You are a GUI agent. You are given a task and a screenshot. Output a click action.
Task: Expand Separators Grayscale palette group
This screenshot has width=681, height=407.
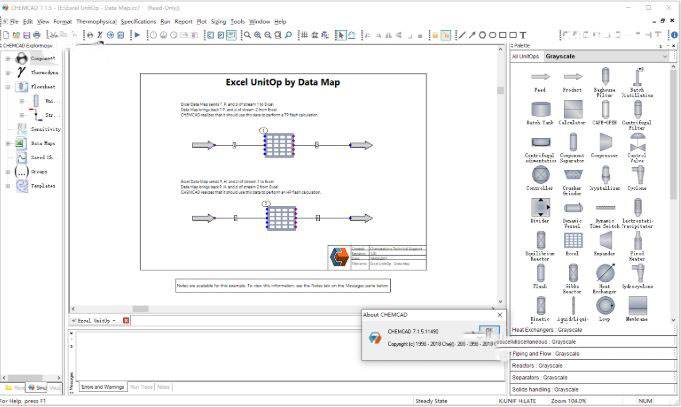[x=593, y=377]
